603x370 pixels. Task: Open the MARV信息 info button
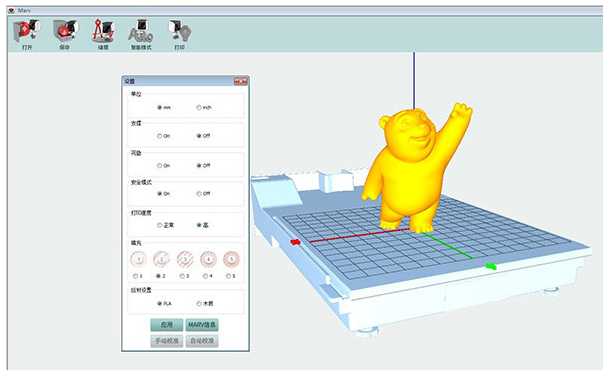click(x=202, y=325)
